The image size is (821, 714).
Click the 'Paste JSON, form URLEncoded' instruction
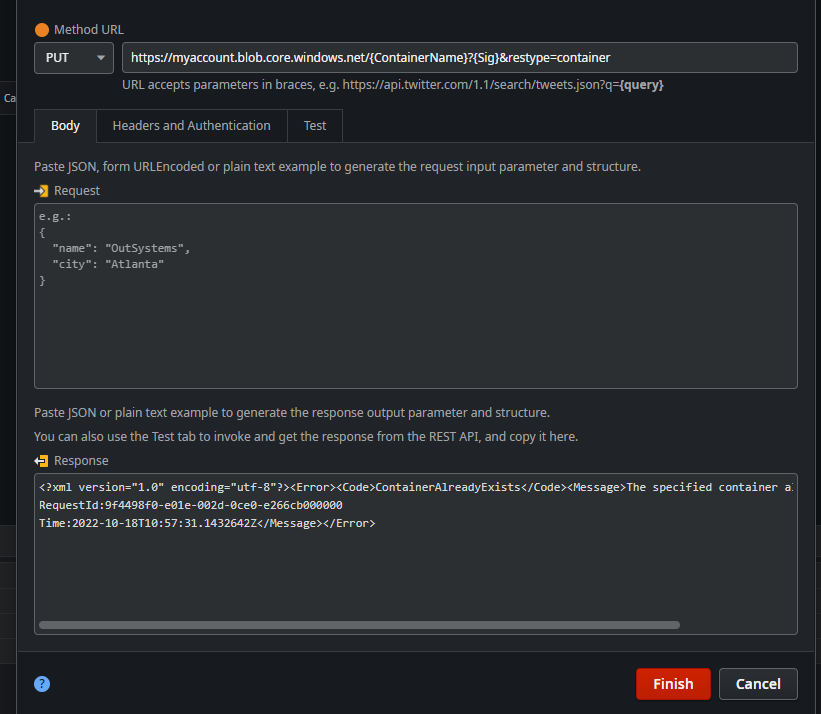pyautogui.click(x=337, y=167)
